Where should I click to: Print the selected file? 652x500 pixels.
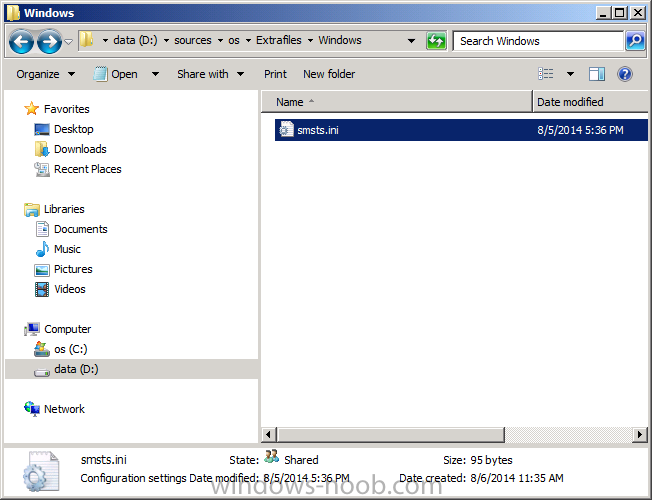275,74
